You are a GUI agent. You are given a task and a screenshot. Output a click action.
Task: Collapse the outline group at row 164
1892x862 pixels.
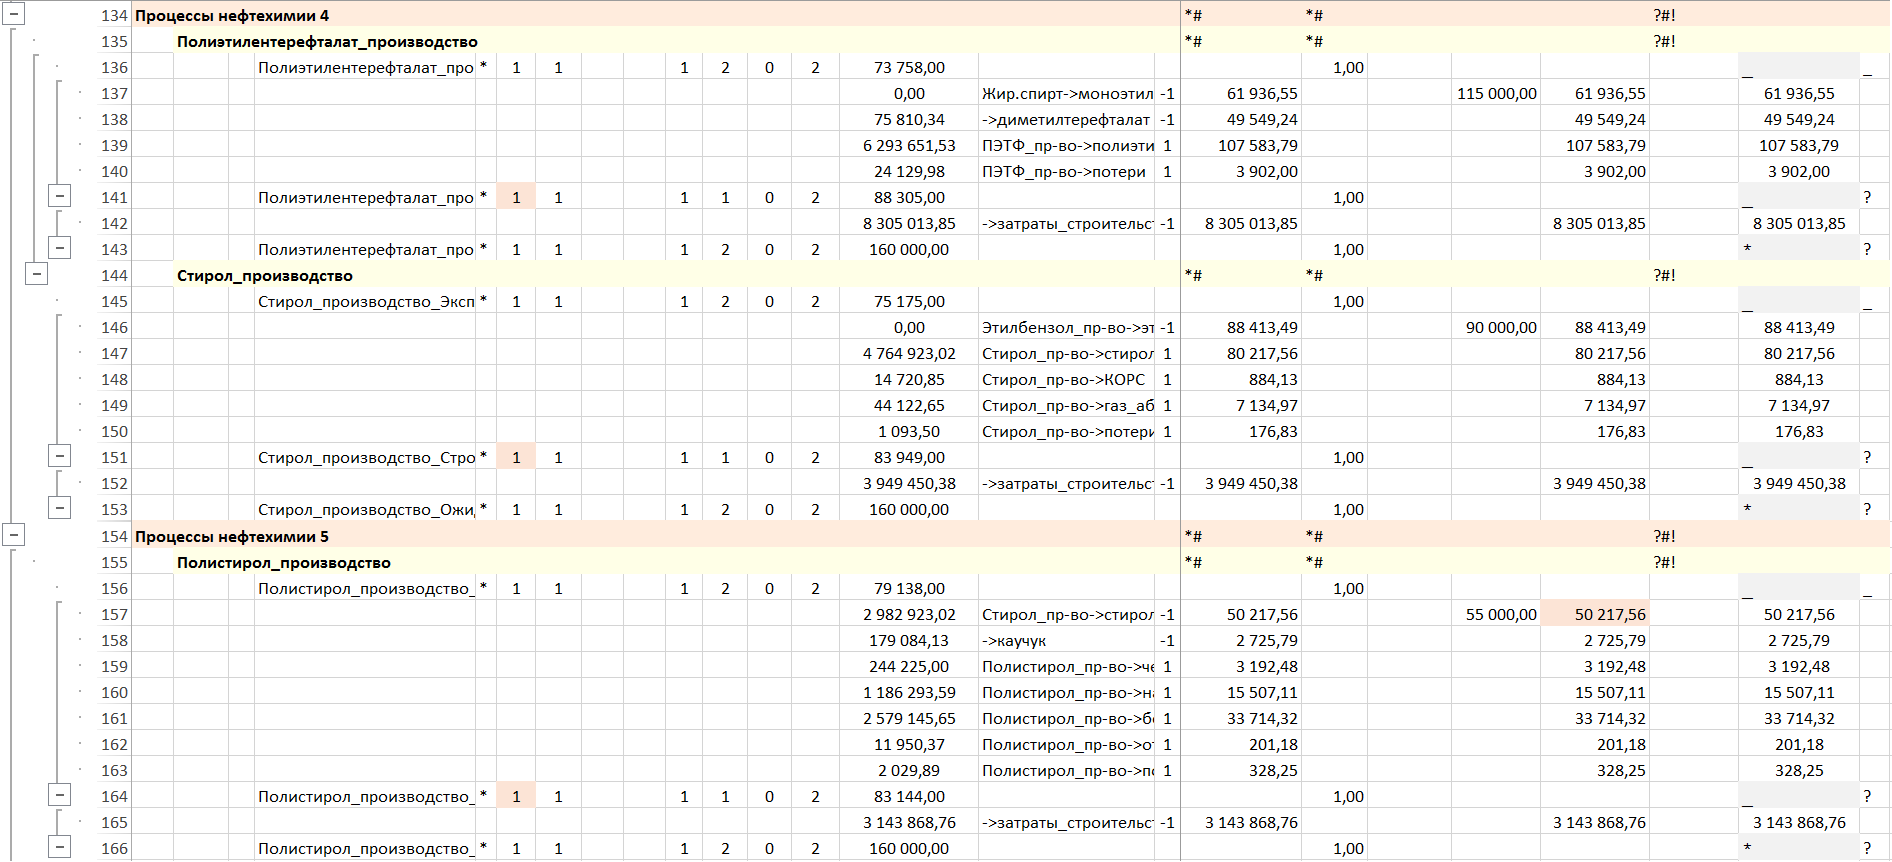pyautogui.click(x=60, y=795)
